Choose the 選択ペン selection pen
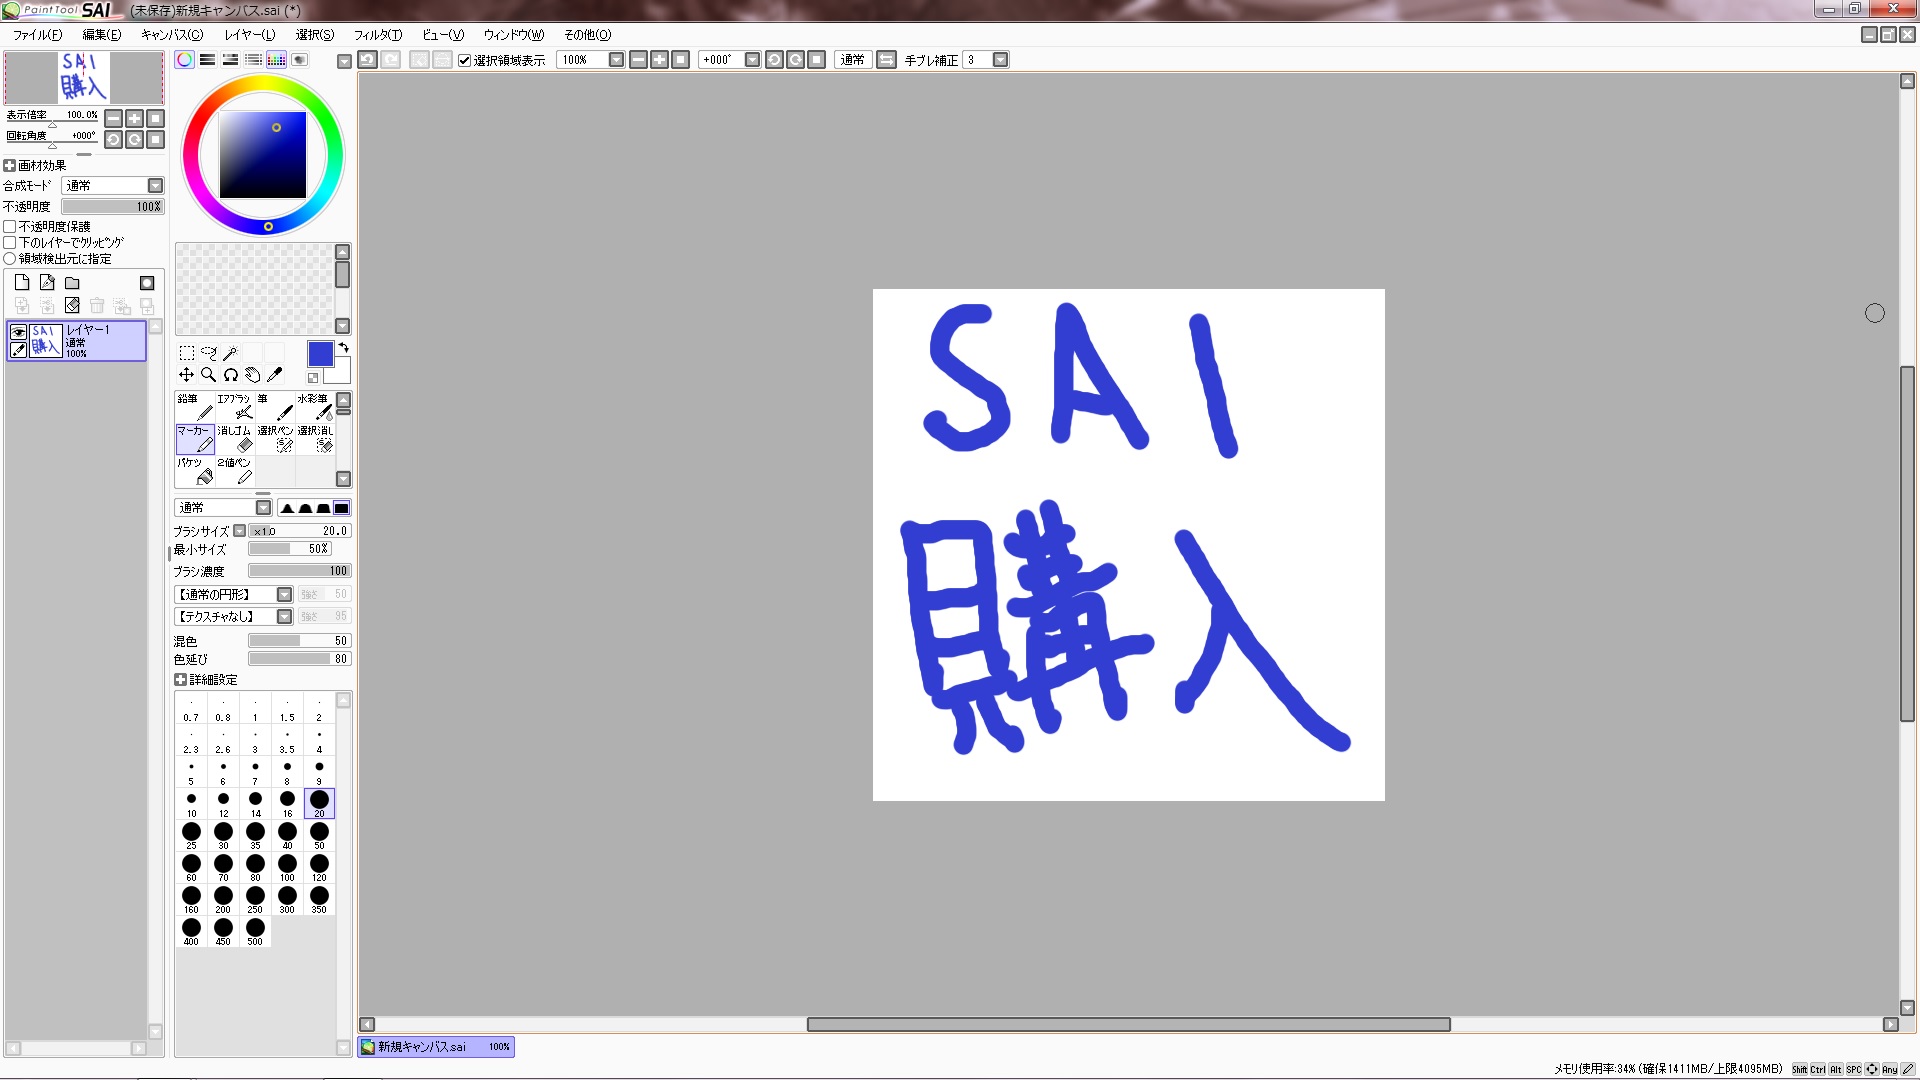 coord(275,439)
